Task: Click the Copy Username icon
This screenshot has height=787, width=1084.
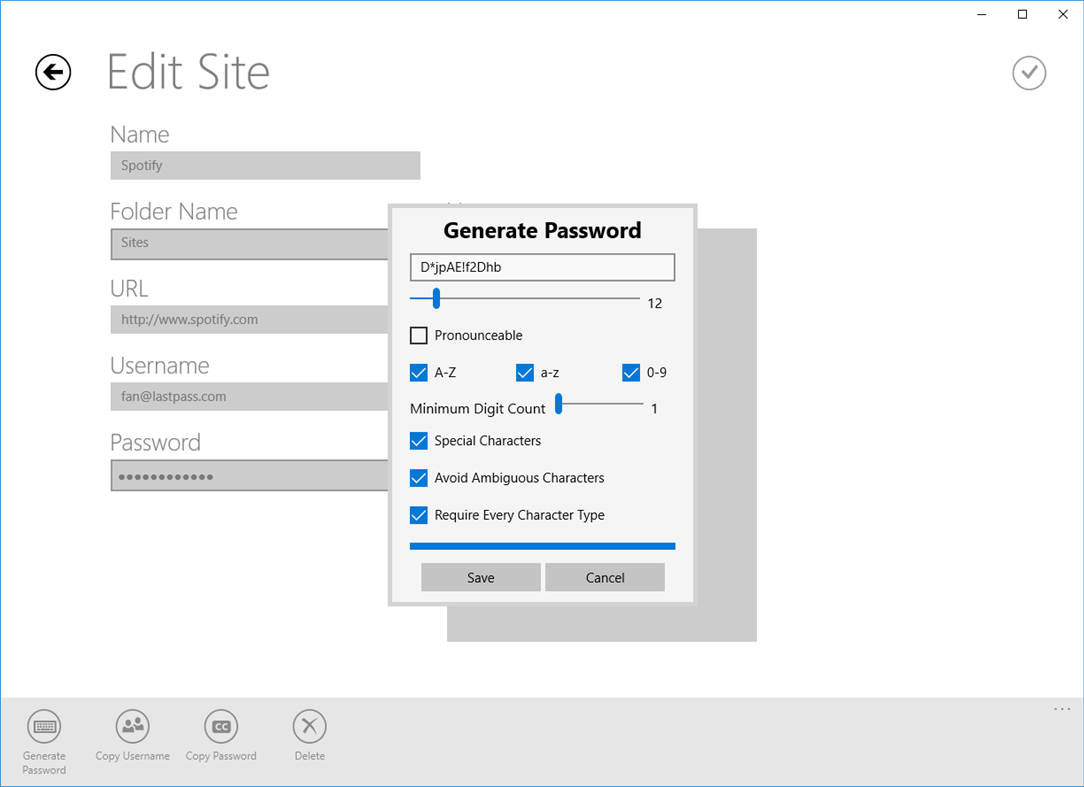Action: tap(132, 727)
